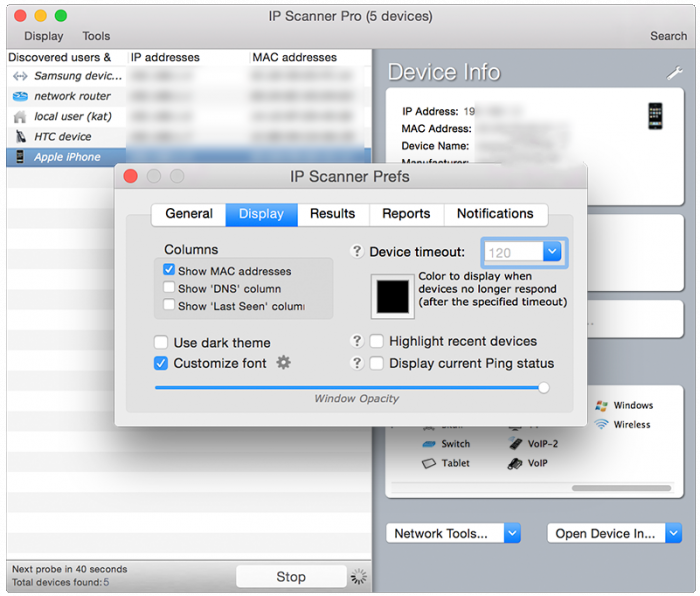Select the VoIP device type icon
Viewport: 700px width, 596px height.
515,463
